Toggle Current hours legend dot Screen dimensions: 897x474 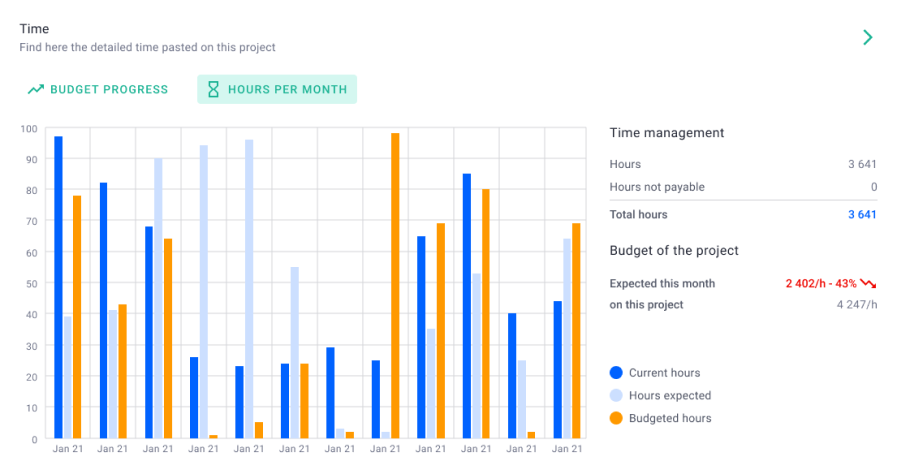coord(616,373)
